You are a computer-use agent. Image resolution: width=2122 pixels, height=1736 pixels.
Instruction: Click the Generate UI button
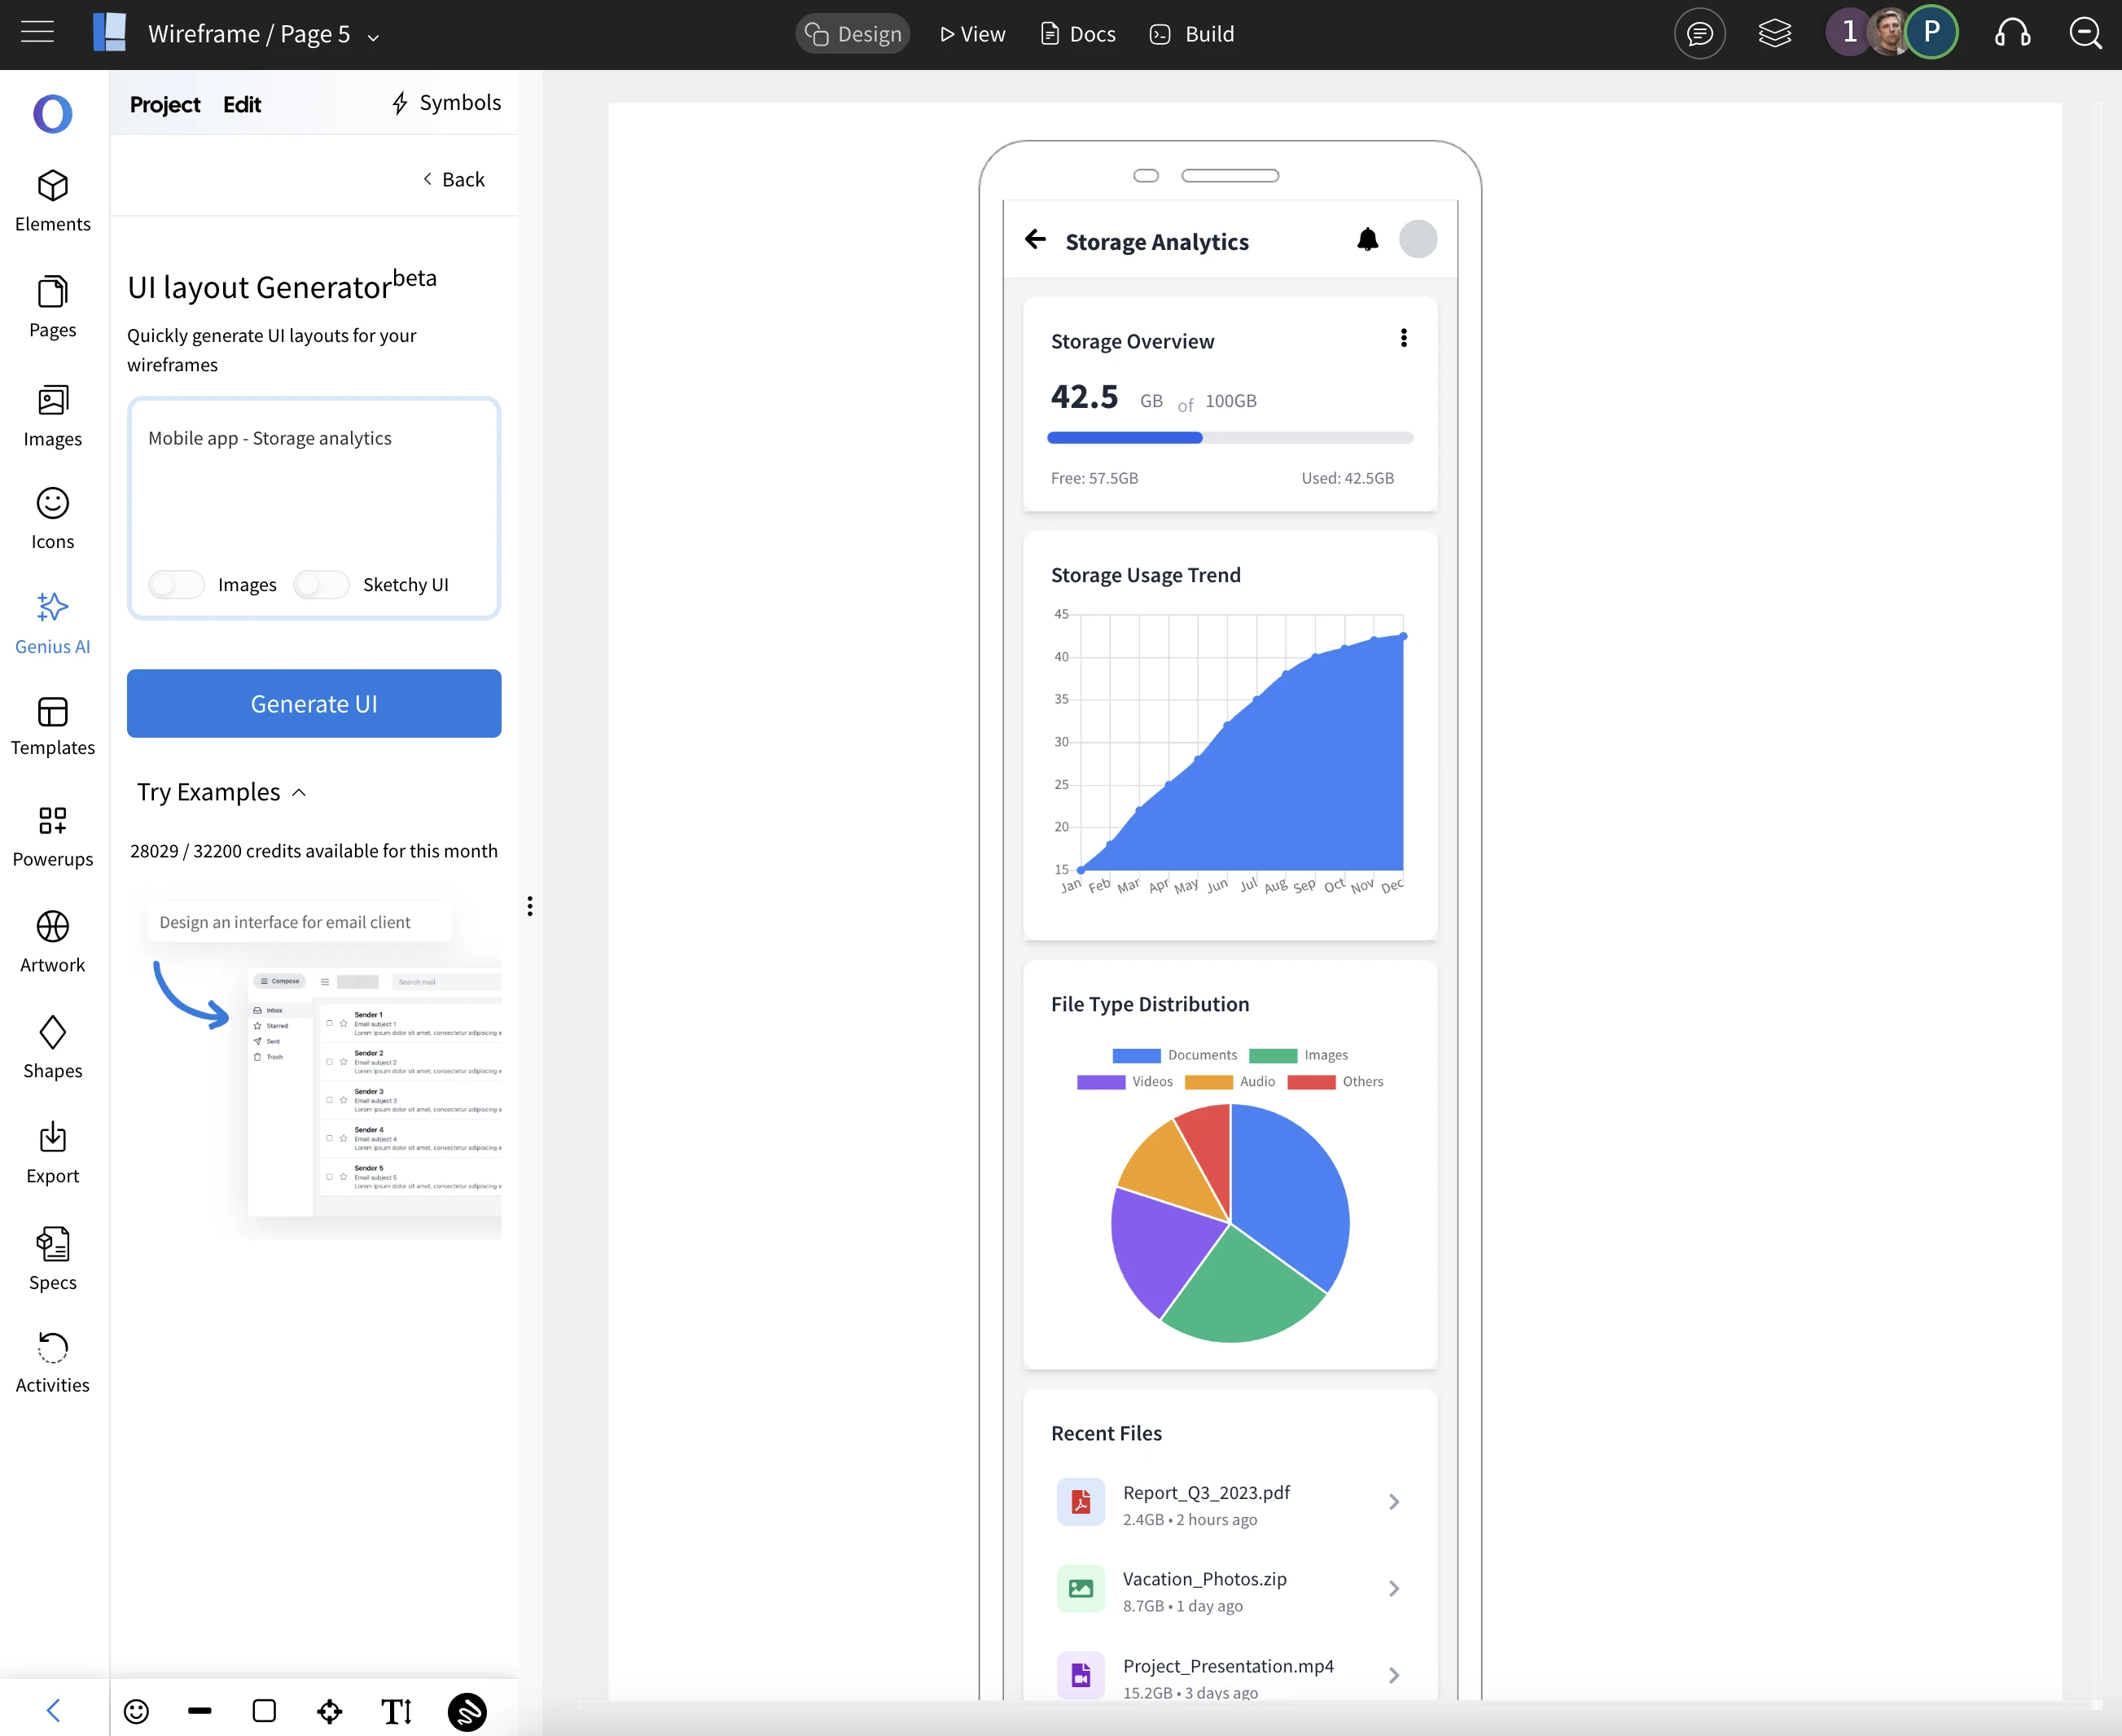point(314,704)
